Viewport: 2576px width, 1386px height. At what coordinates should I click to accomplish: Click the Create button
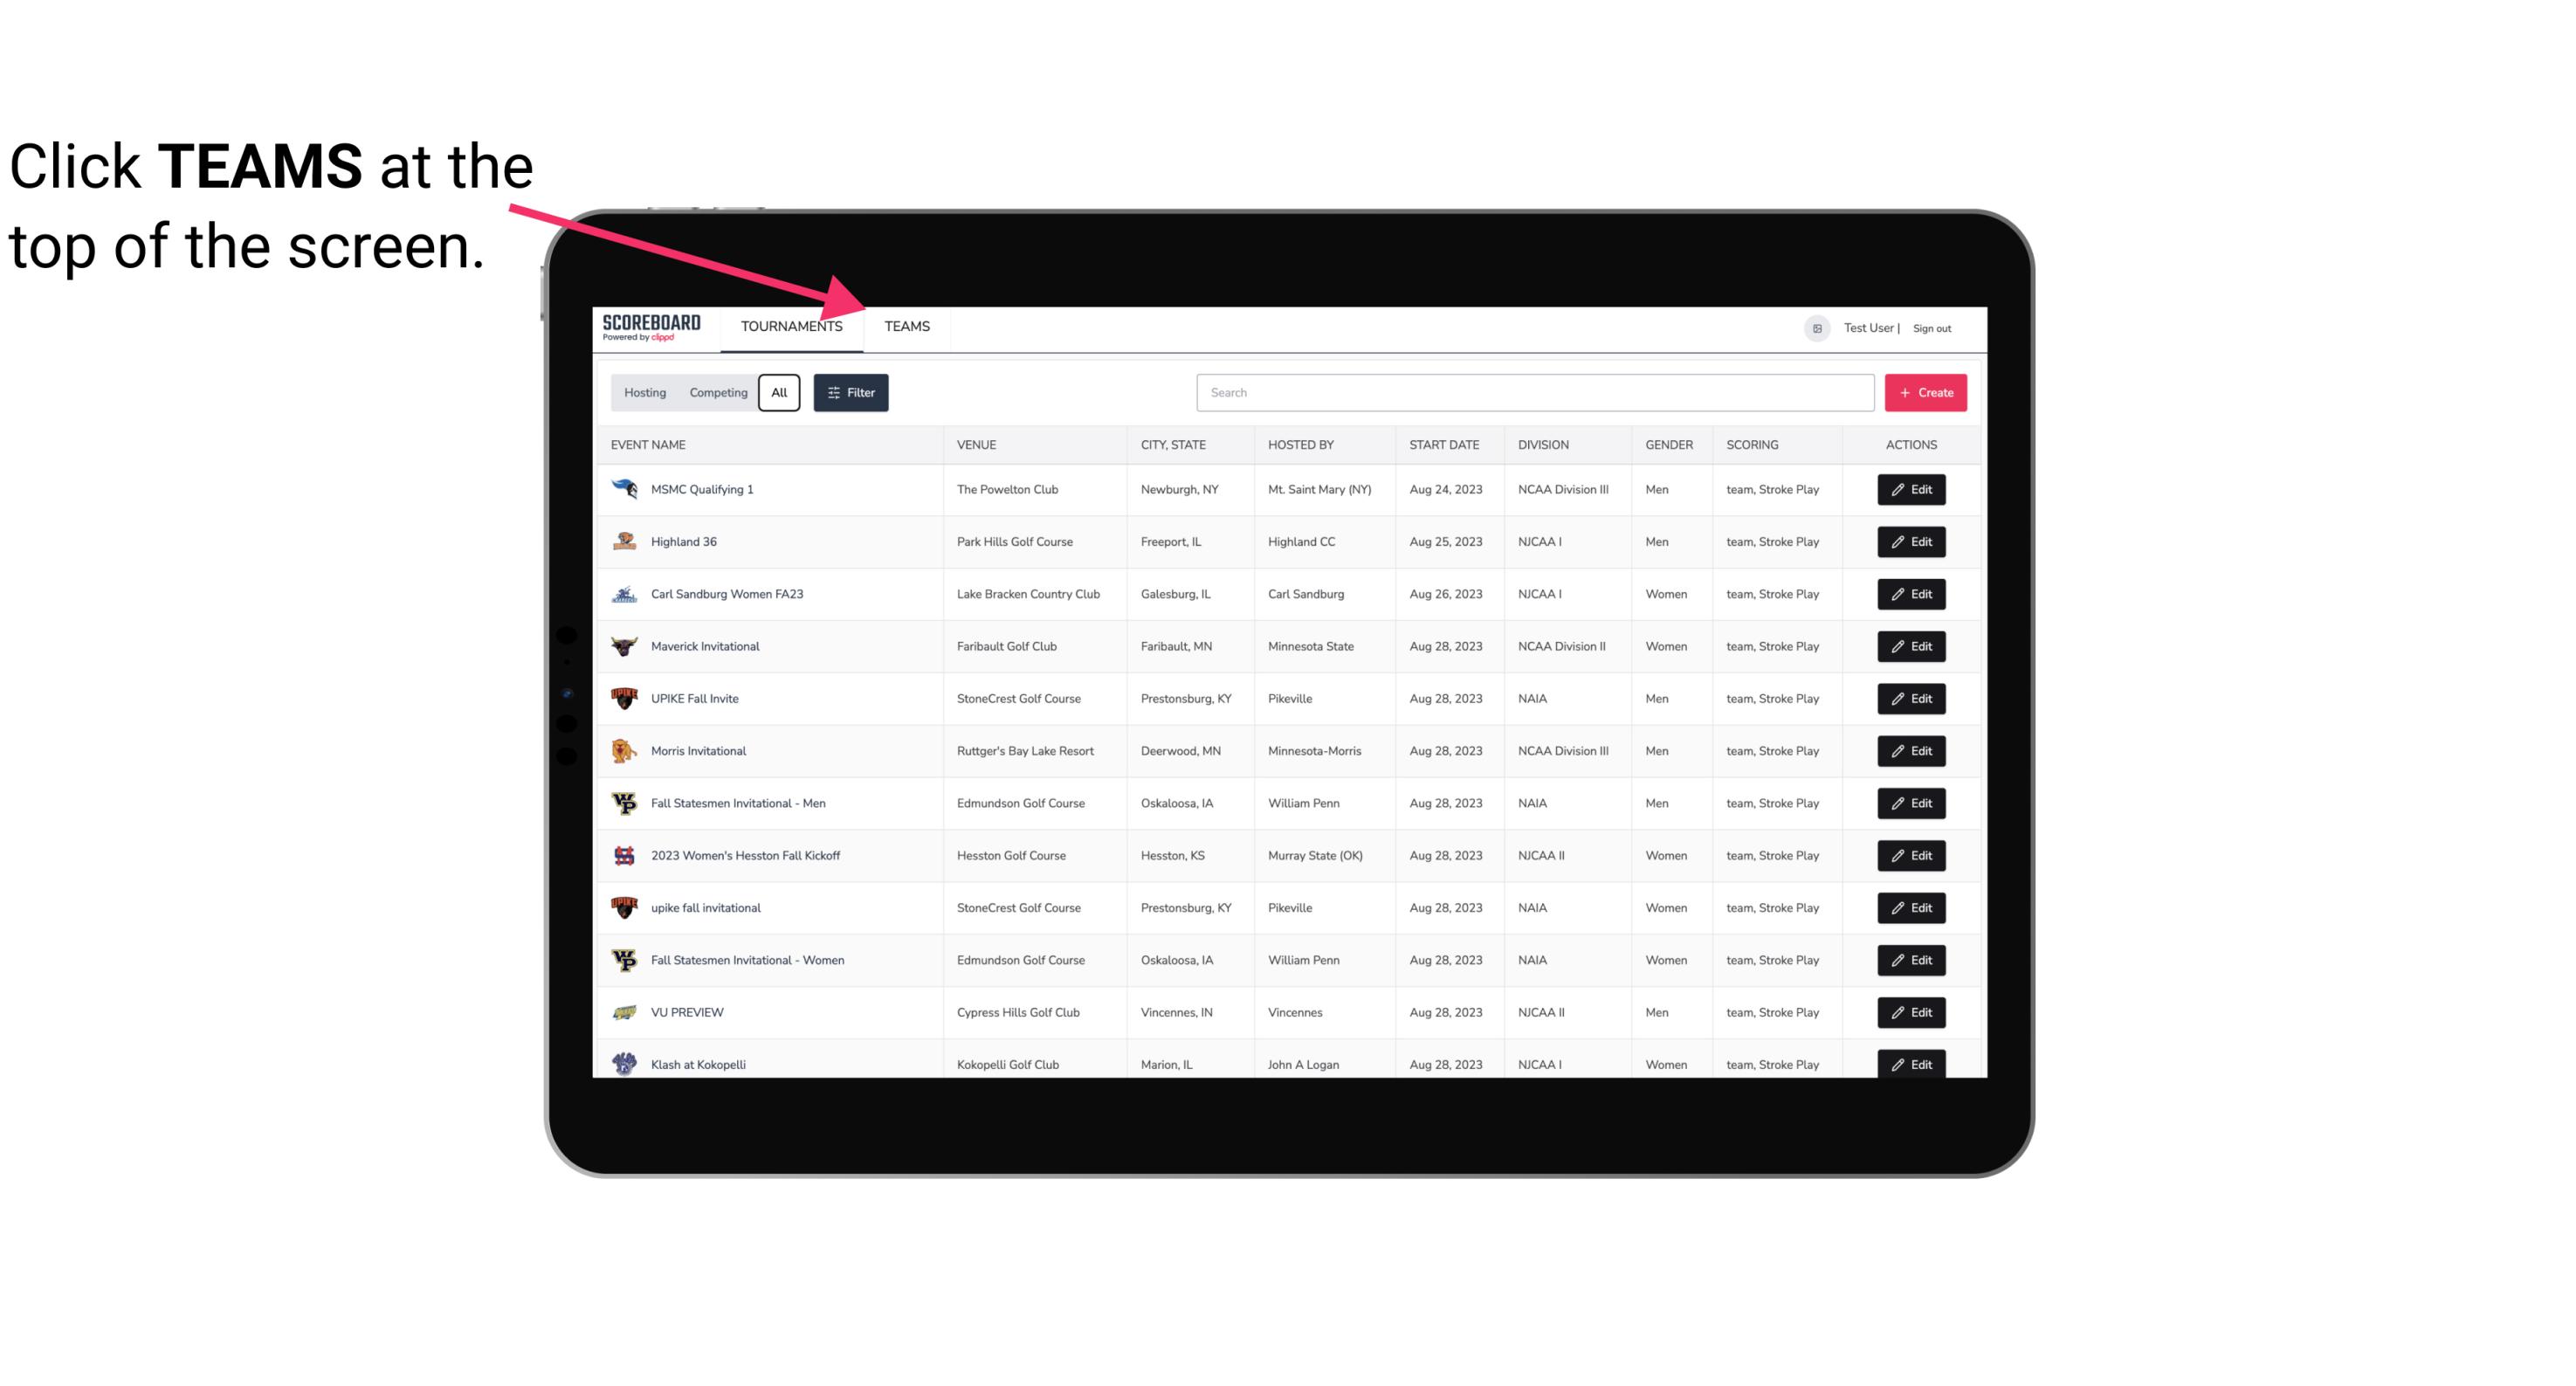1925,393
